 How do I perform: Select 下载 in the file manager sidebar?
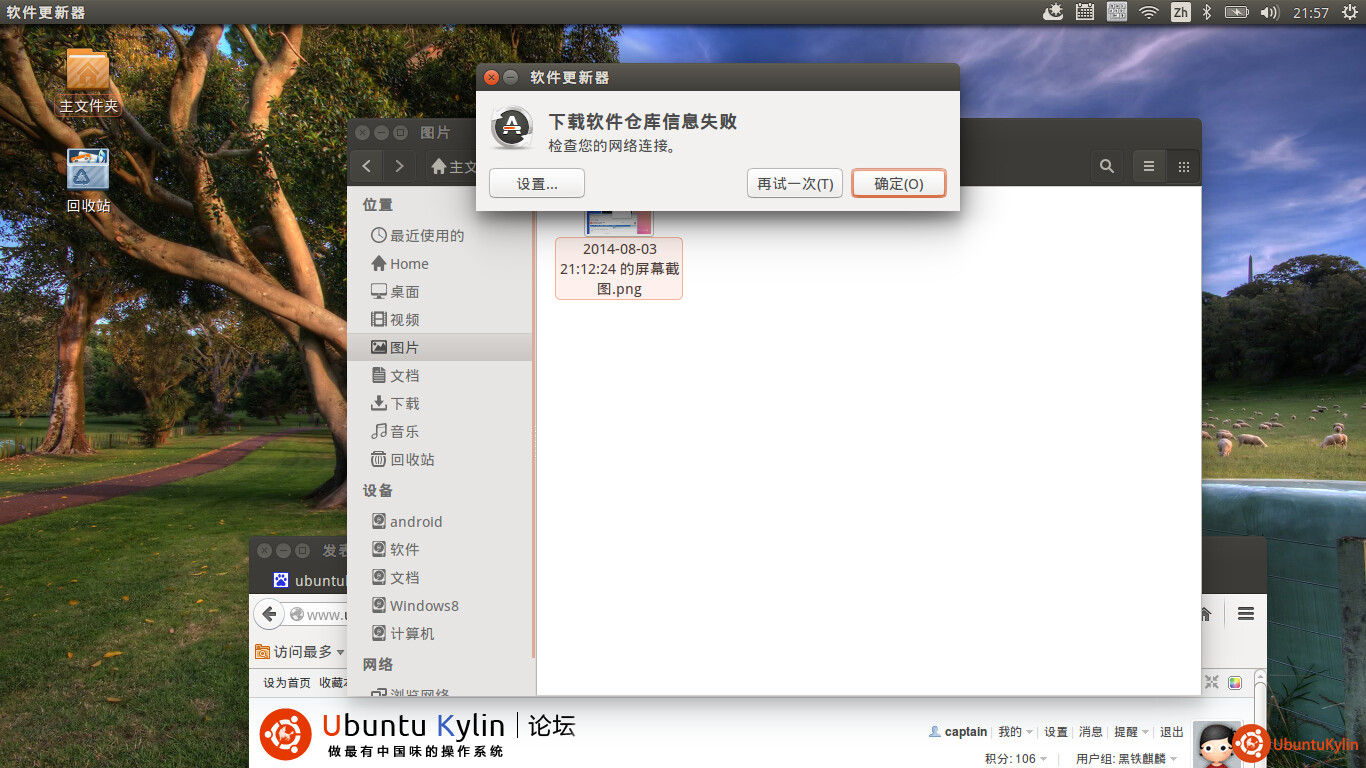pyautogui.click(x=404, y=403)
